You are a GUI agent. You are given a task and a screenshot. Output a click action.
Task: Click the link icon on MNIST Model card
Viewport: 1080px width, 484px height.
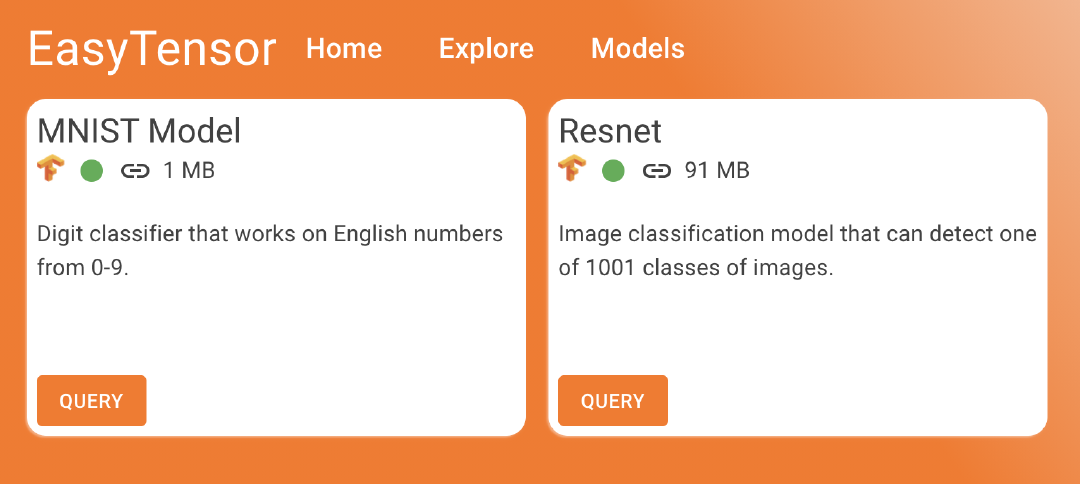click(135, 171)
